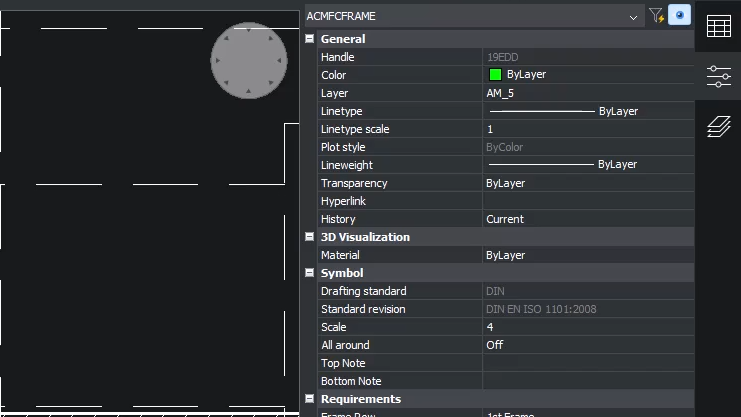
Task: Click the green ByLayer color swatch
Action: point(495,75)
